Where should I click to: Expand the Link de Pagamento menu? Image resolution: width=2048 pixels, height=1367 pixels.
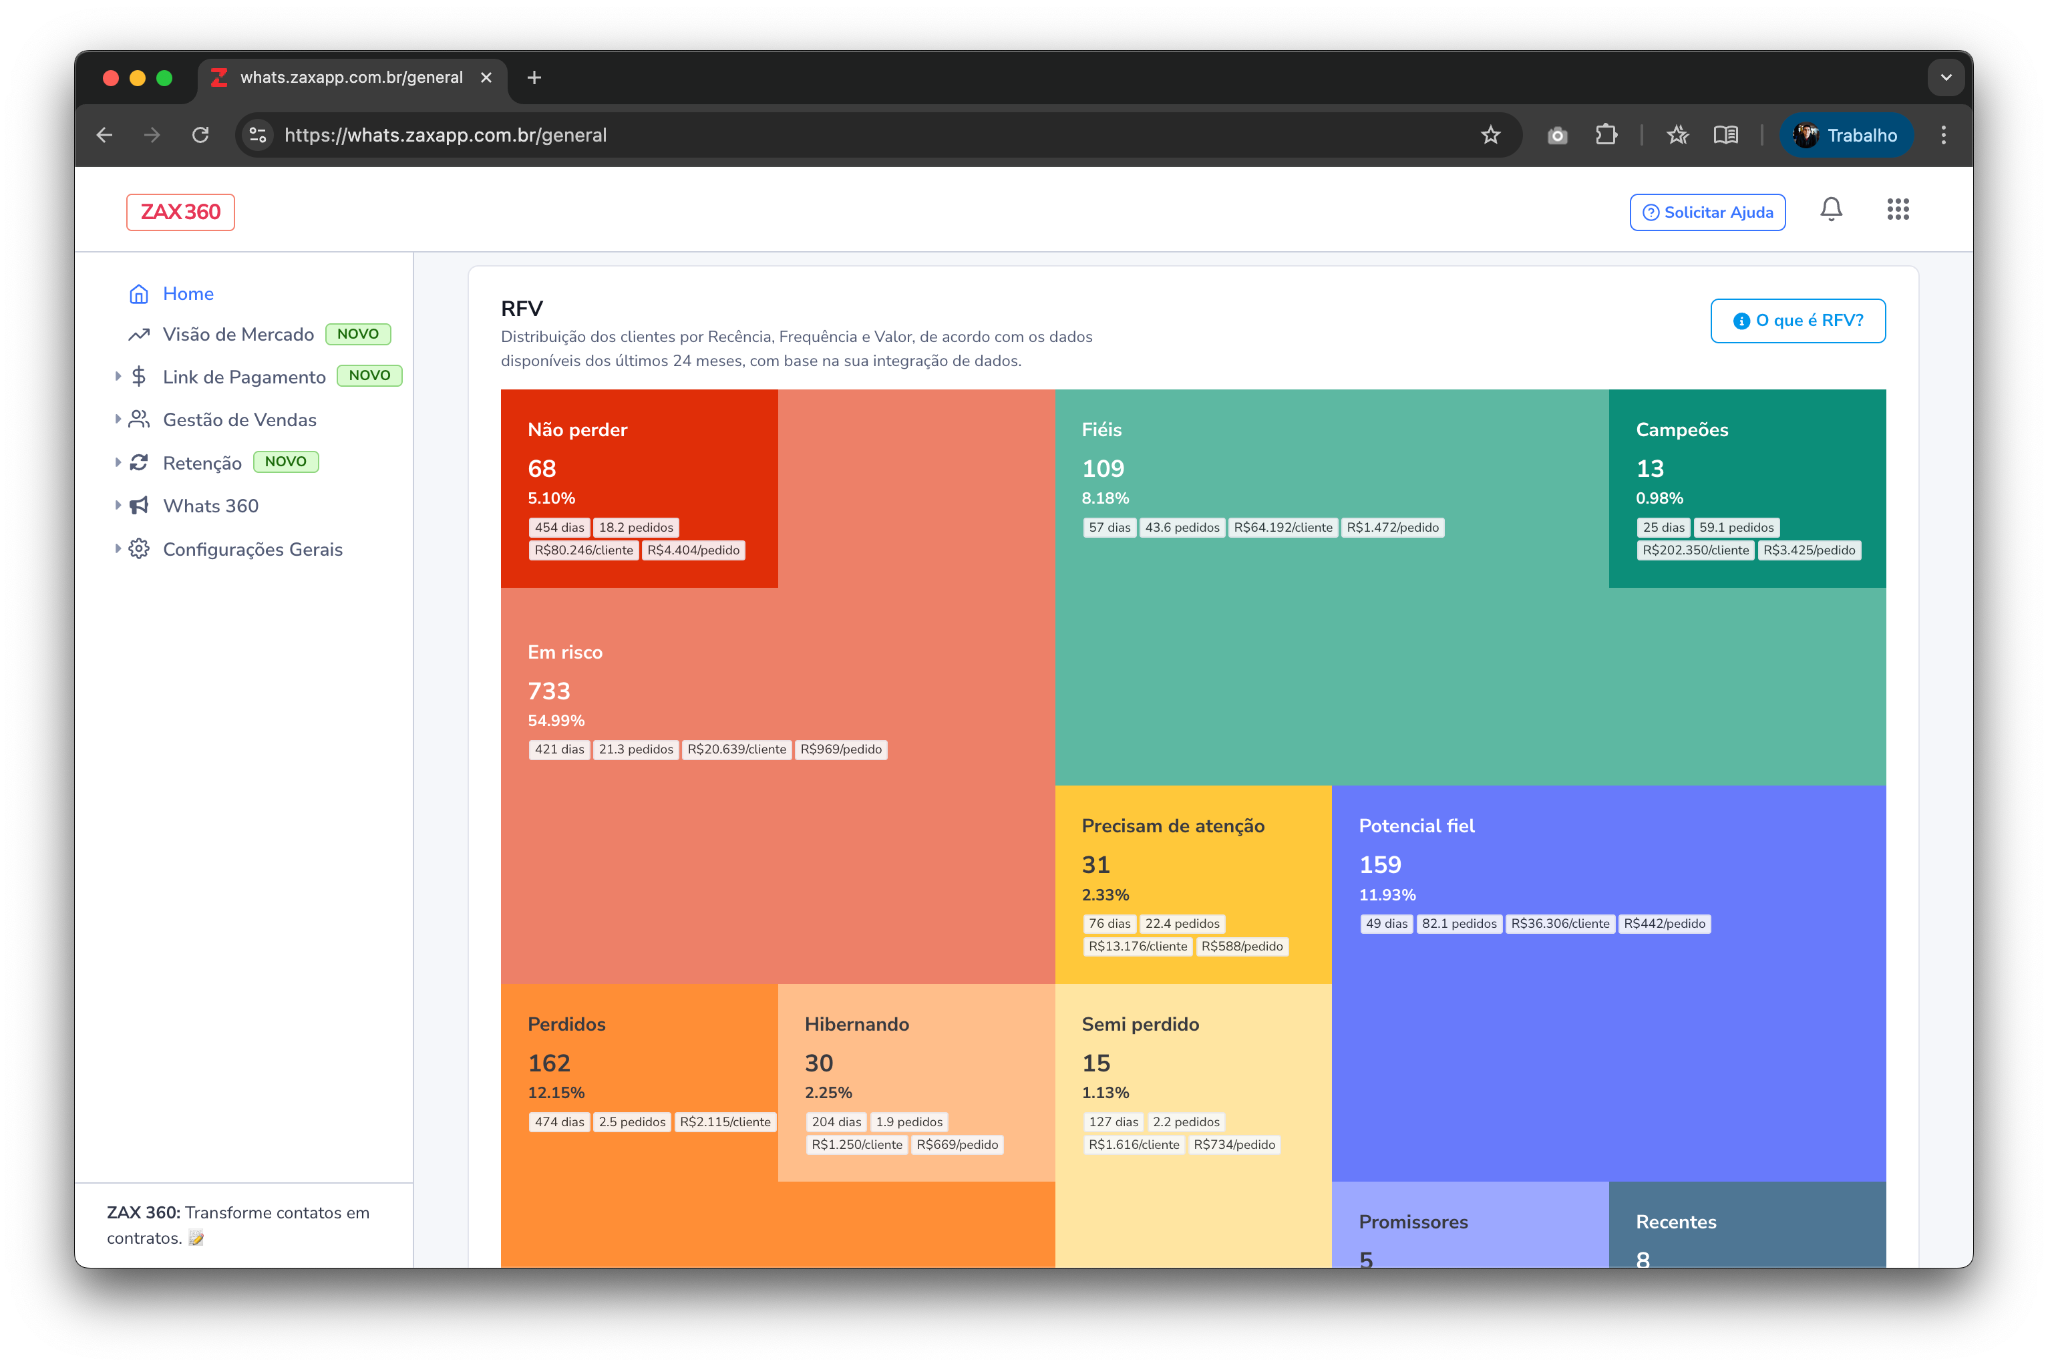(x=243, y=377)
